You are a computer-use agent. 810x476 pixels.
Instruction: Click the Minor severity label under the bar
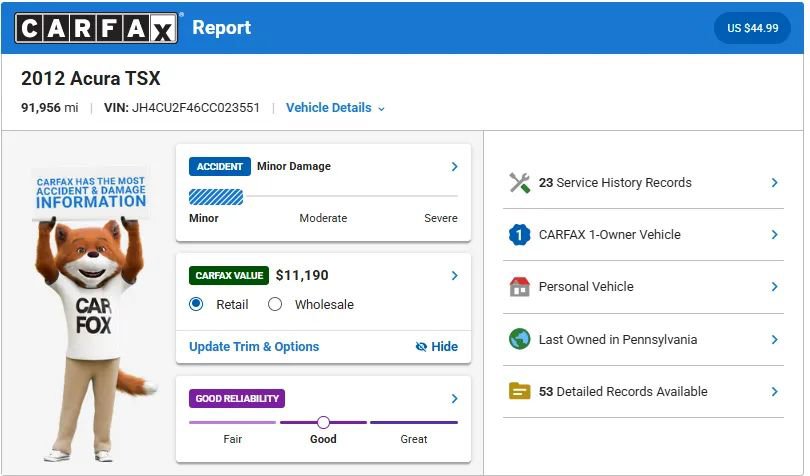[x=204, y=218]
